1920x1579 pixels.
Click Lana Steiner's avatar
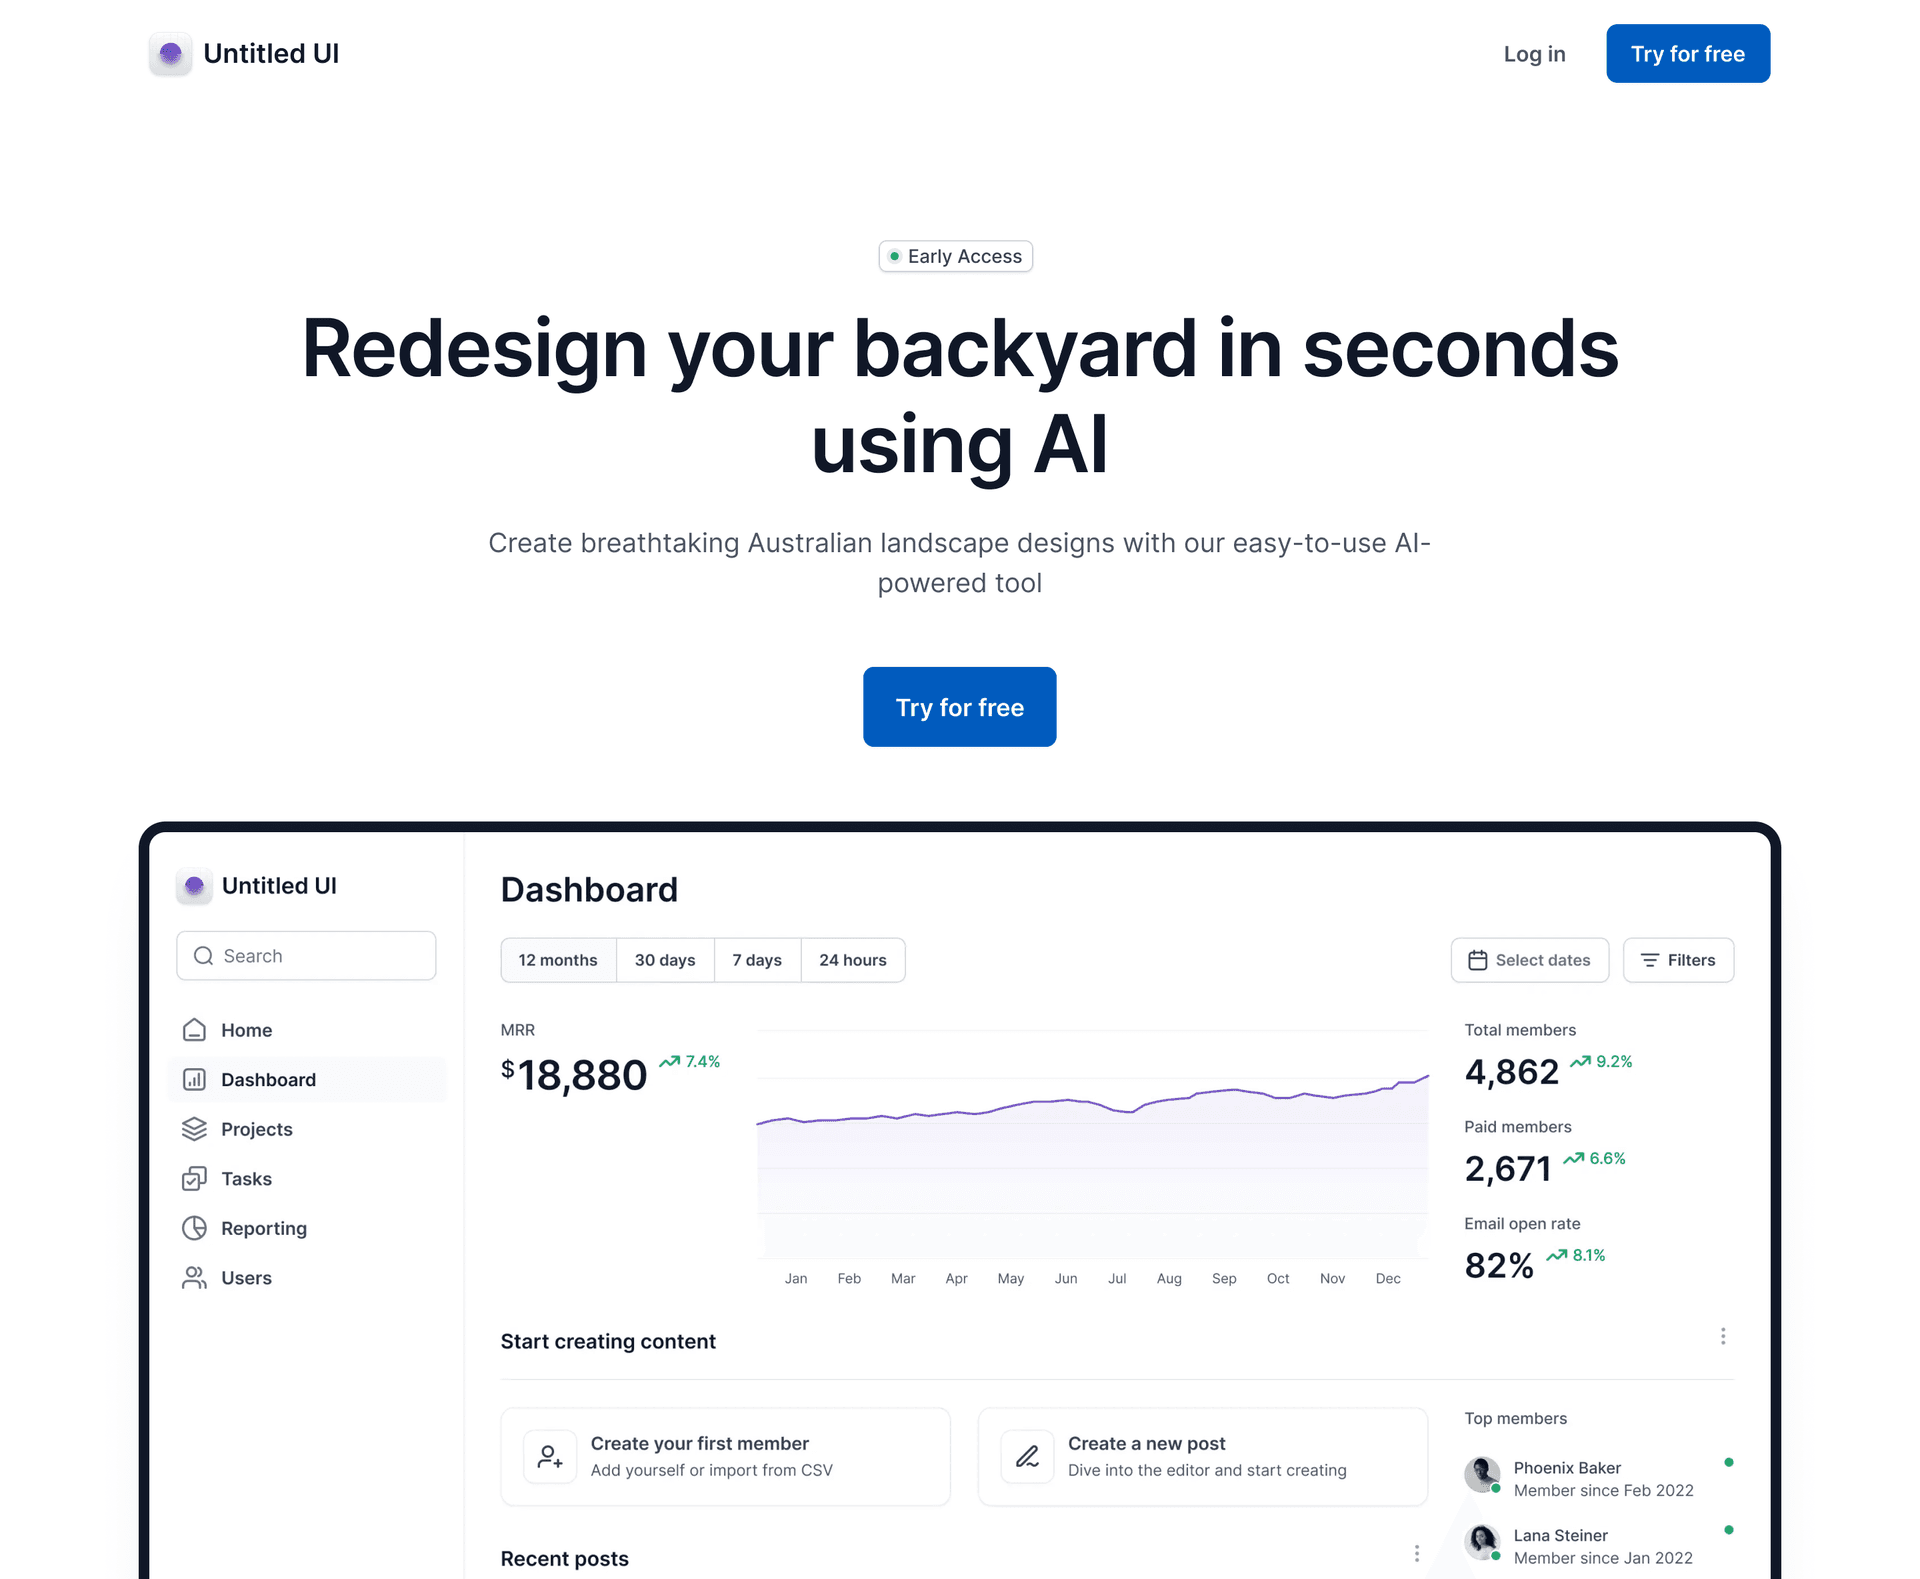coord(1482,1542)
